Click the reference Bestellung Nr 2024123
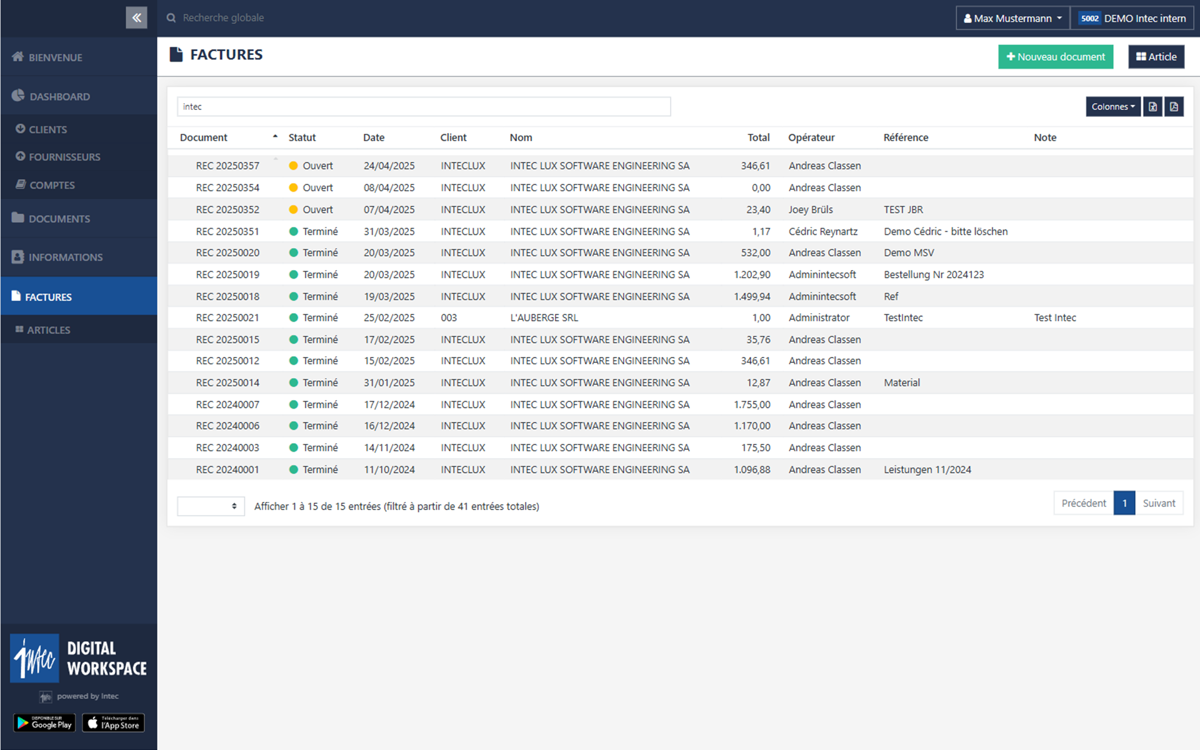This screenshot has height=750, width=1200. point(935,275)
